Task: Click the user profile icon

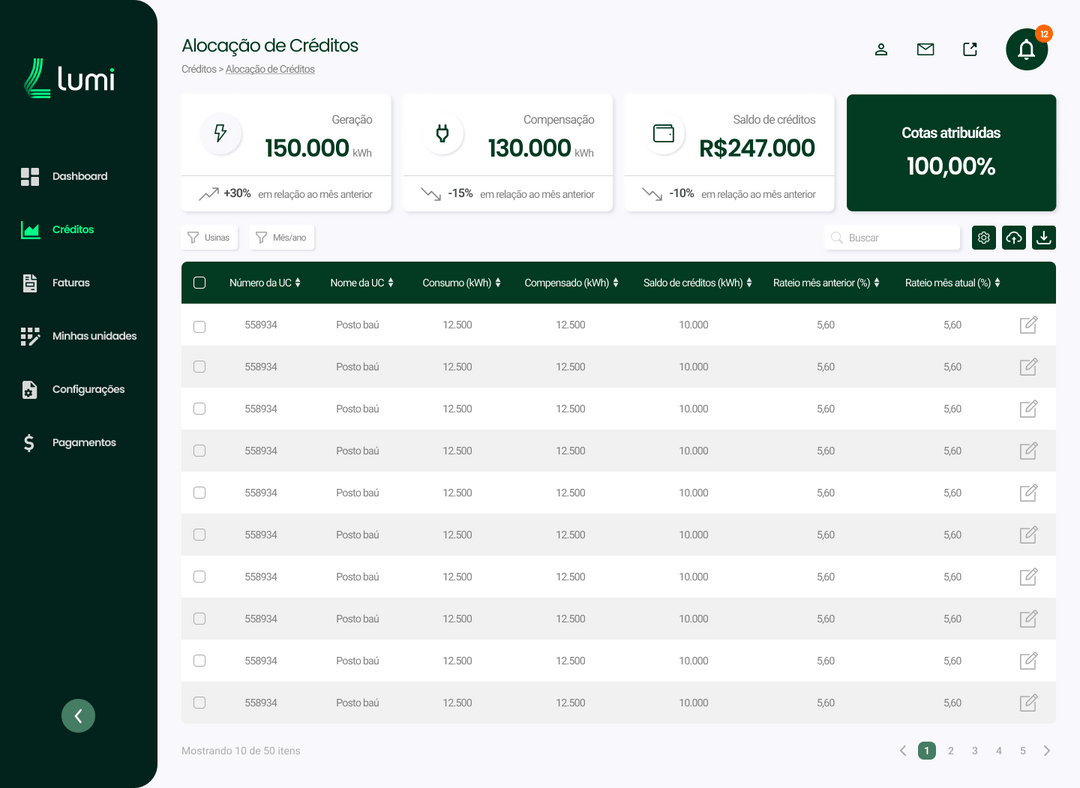Action: pos(881,48)
